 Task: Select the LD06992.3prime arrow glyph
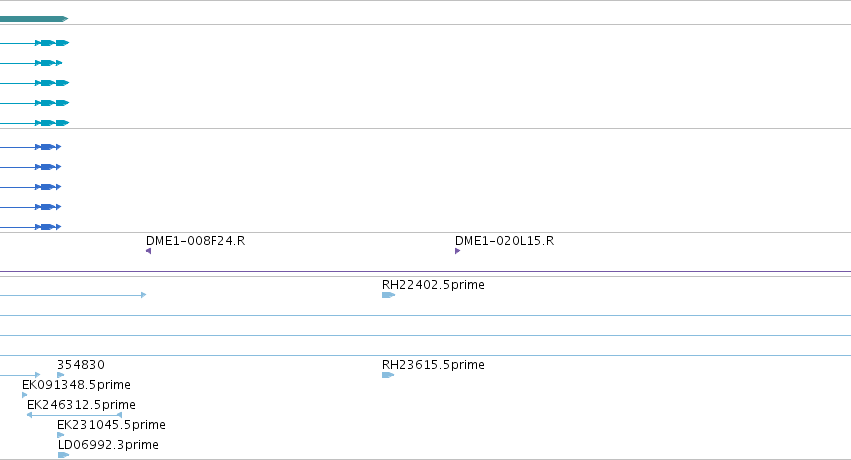point(63,455)
